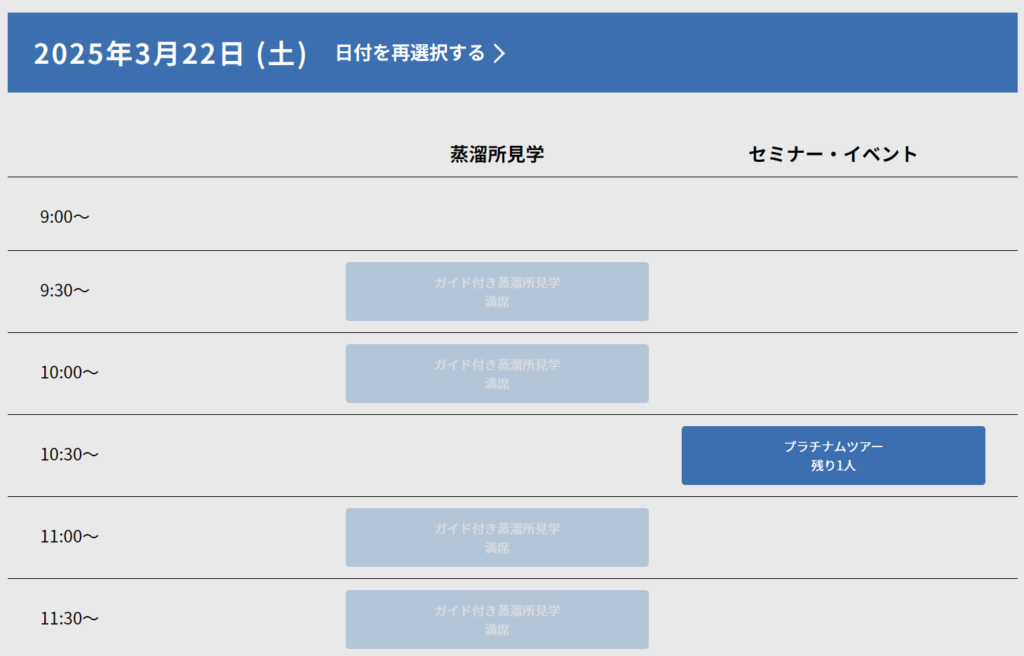Click the empty 蒸溜所見学 cell at 10:30
Image resolution: width=1024 pixels, height=656 pixels.
click(x=497, y=456)
